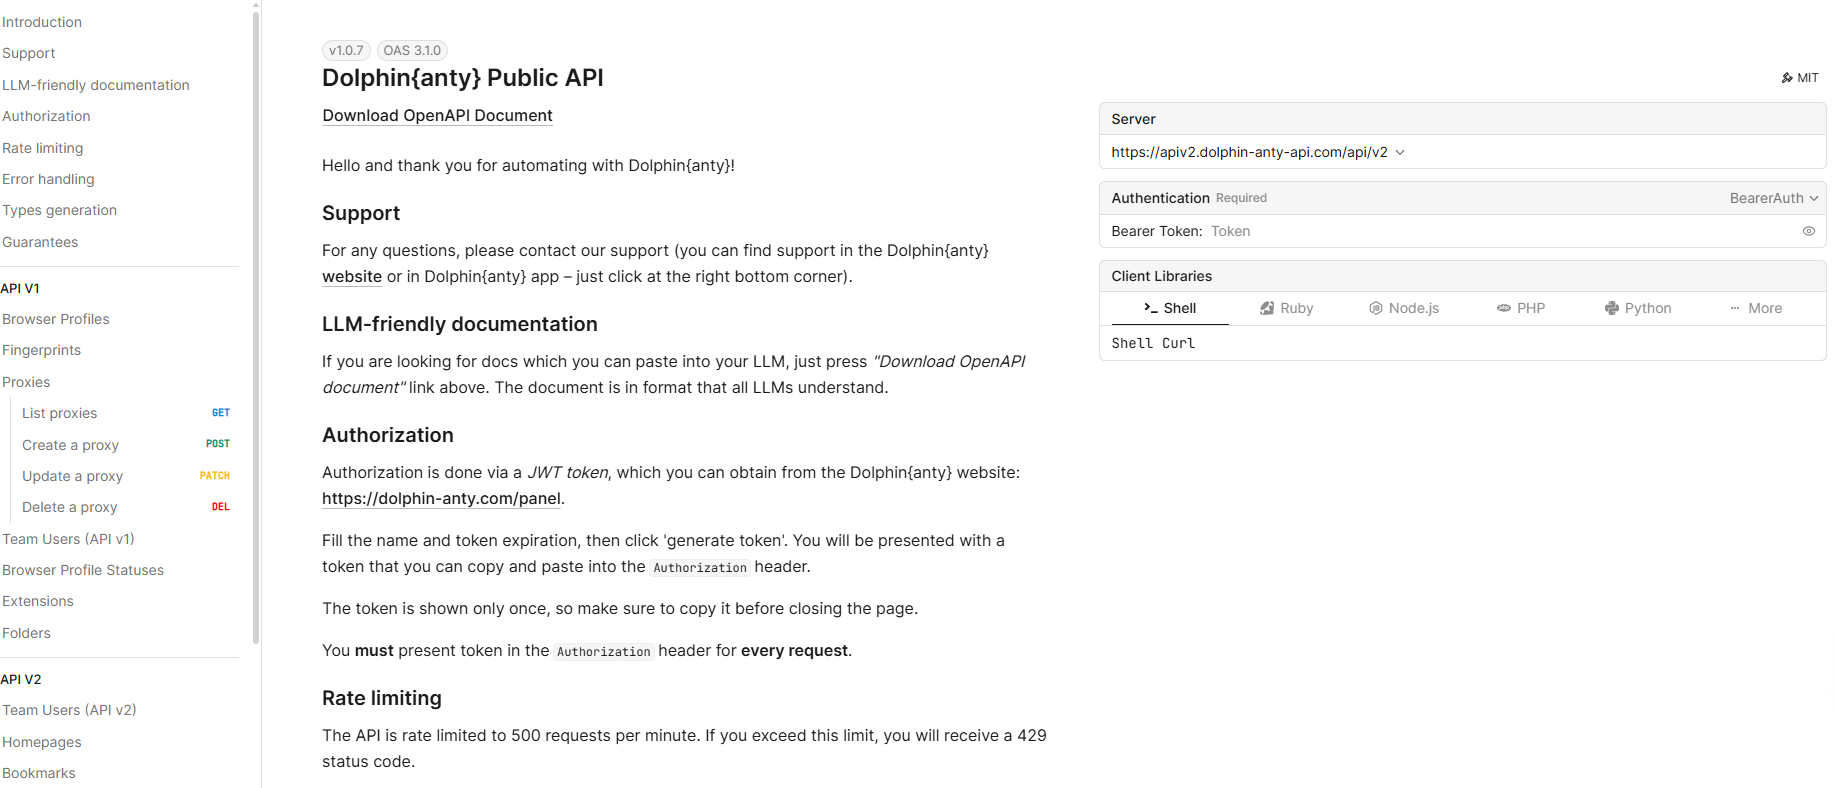Select the PHP client library tab
The image size is (1835, 788).
pyautogui.click(x=1521, y=308)
